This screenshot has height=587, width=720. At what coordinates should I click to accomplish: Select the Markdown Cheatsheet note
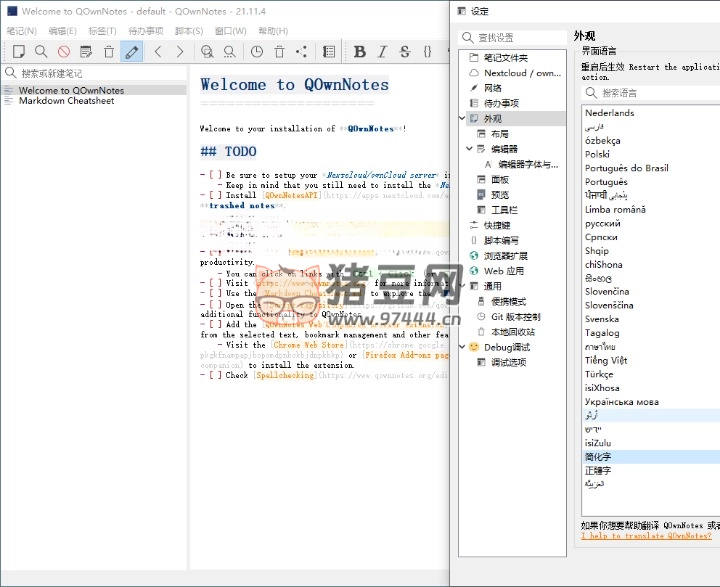pyautogui.click(x=66, y=101)
